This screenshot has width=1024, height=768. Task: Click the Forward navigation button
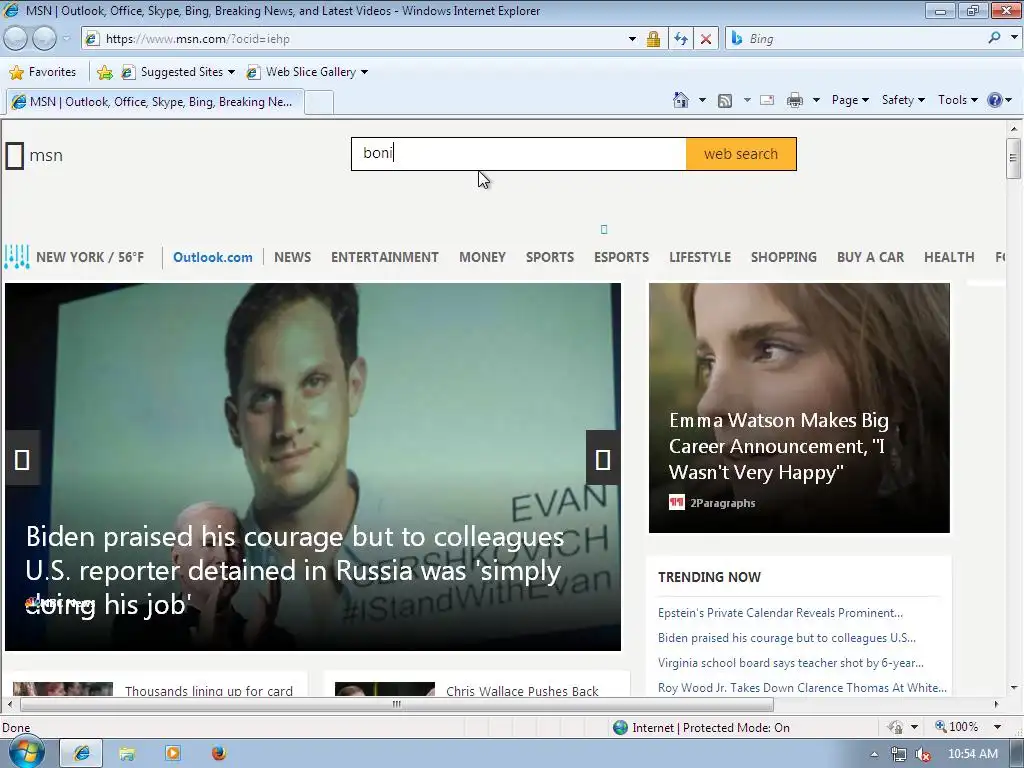44,39
